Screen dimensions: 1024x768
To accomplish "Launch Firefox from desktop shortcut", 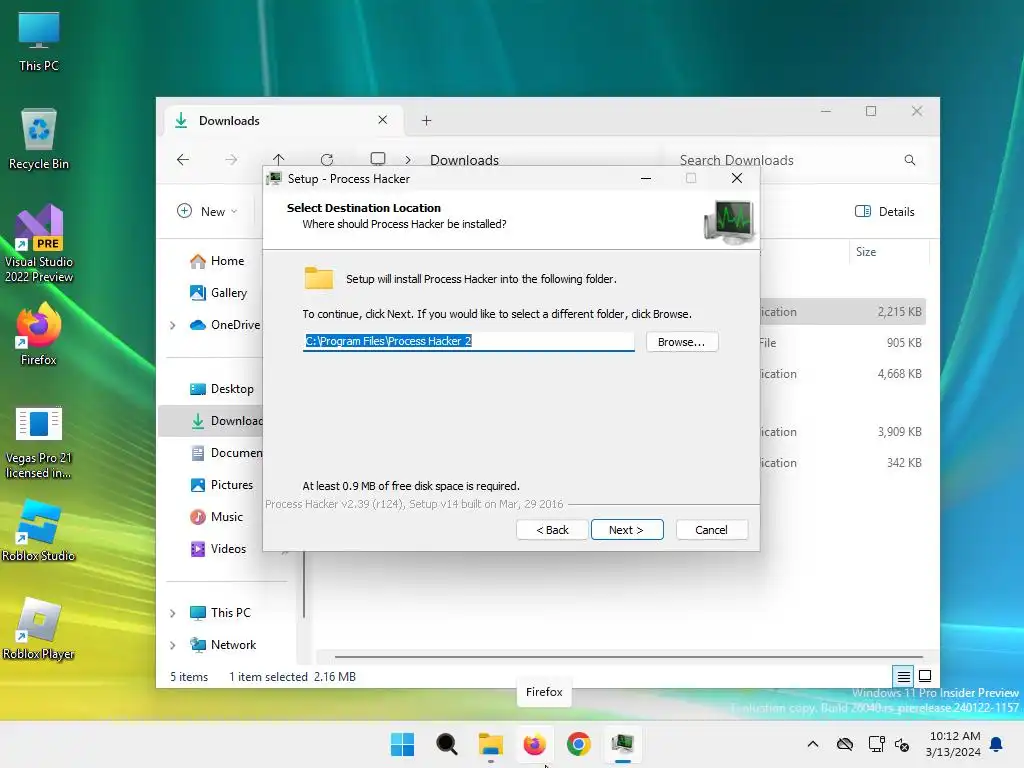I will point(39,334).
